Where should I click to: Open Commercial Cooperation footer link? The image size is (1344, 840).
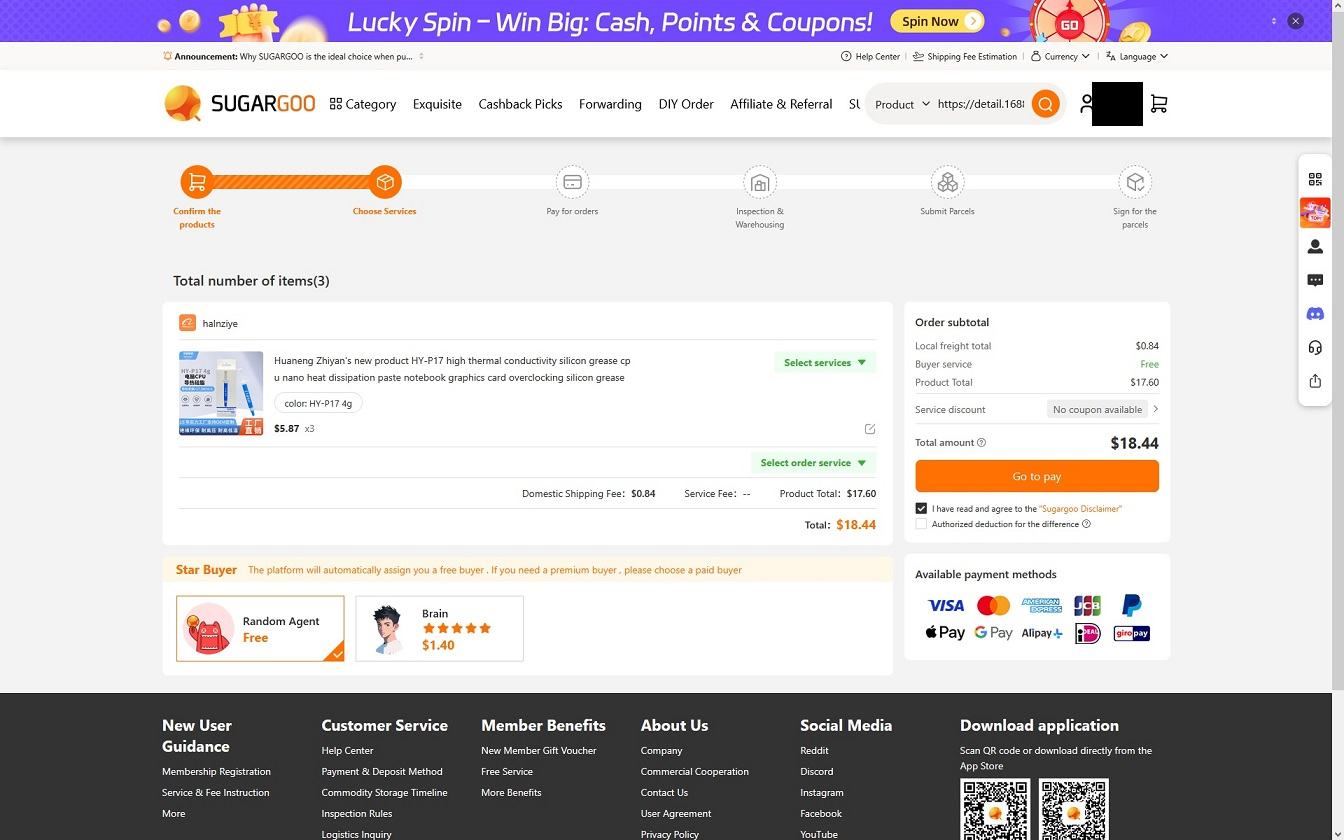pyautogui.click(x=695, y=772)
